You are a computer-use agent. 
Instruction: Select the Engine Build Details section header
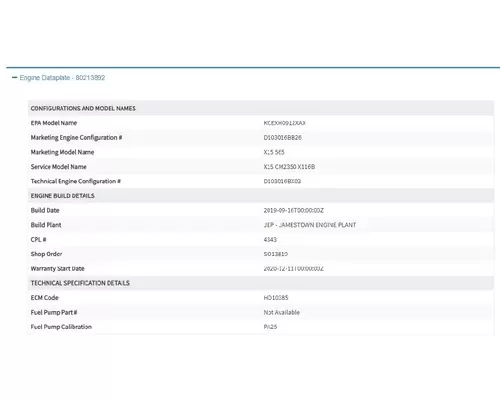tap(63, 196)
